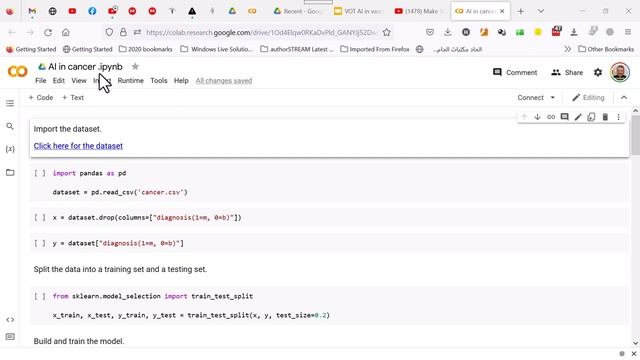Open the View menu
This screenshot has width=640, height=360.
pyautogui.click(x=79, y=81)
